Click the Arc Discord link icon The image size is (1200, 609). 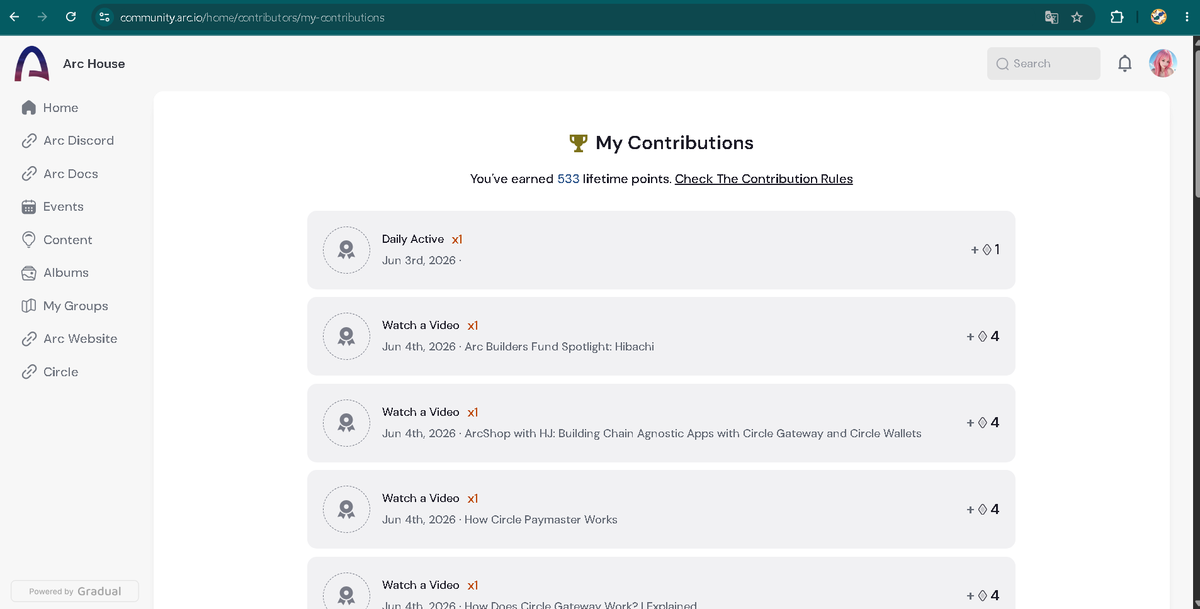pyautogui.click(x=29, y=140)
